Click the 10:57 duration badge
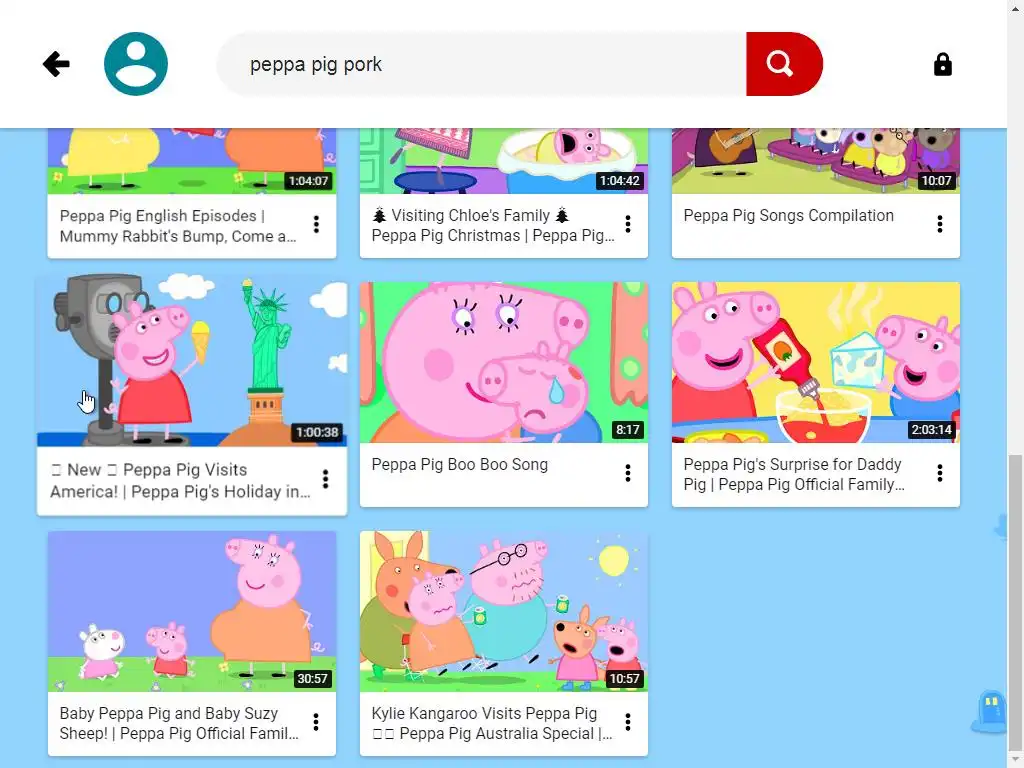This screenshot has height=768, width=1024. point(624,678)
